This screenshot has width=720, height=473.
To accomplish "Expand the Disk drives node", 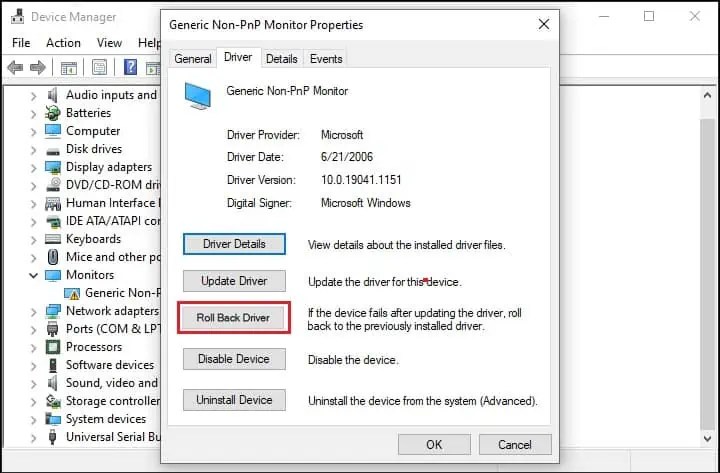I will tap(33, 150).
